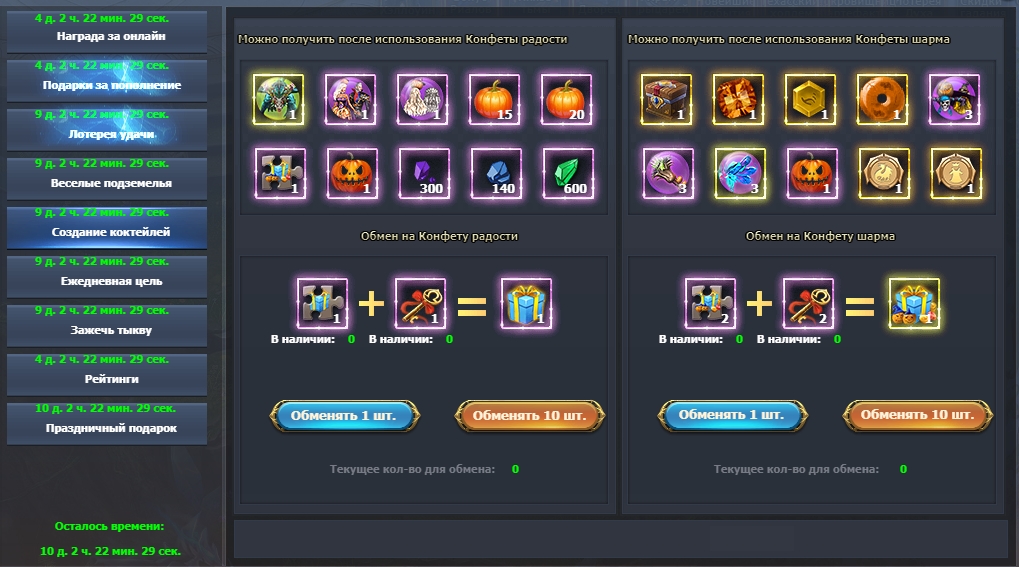The width and height of the screenshot is (1019, 567).
Task: Click the pumpkin reward icon with quantity 15
Action: (494, 99)
